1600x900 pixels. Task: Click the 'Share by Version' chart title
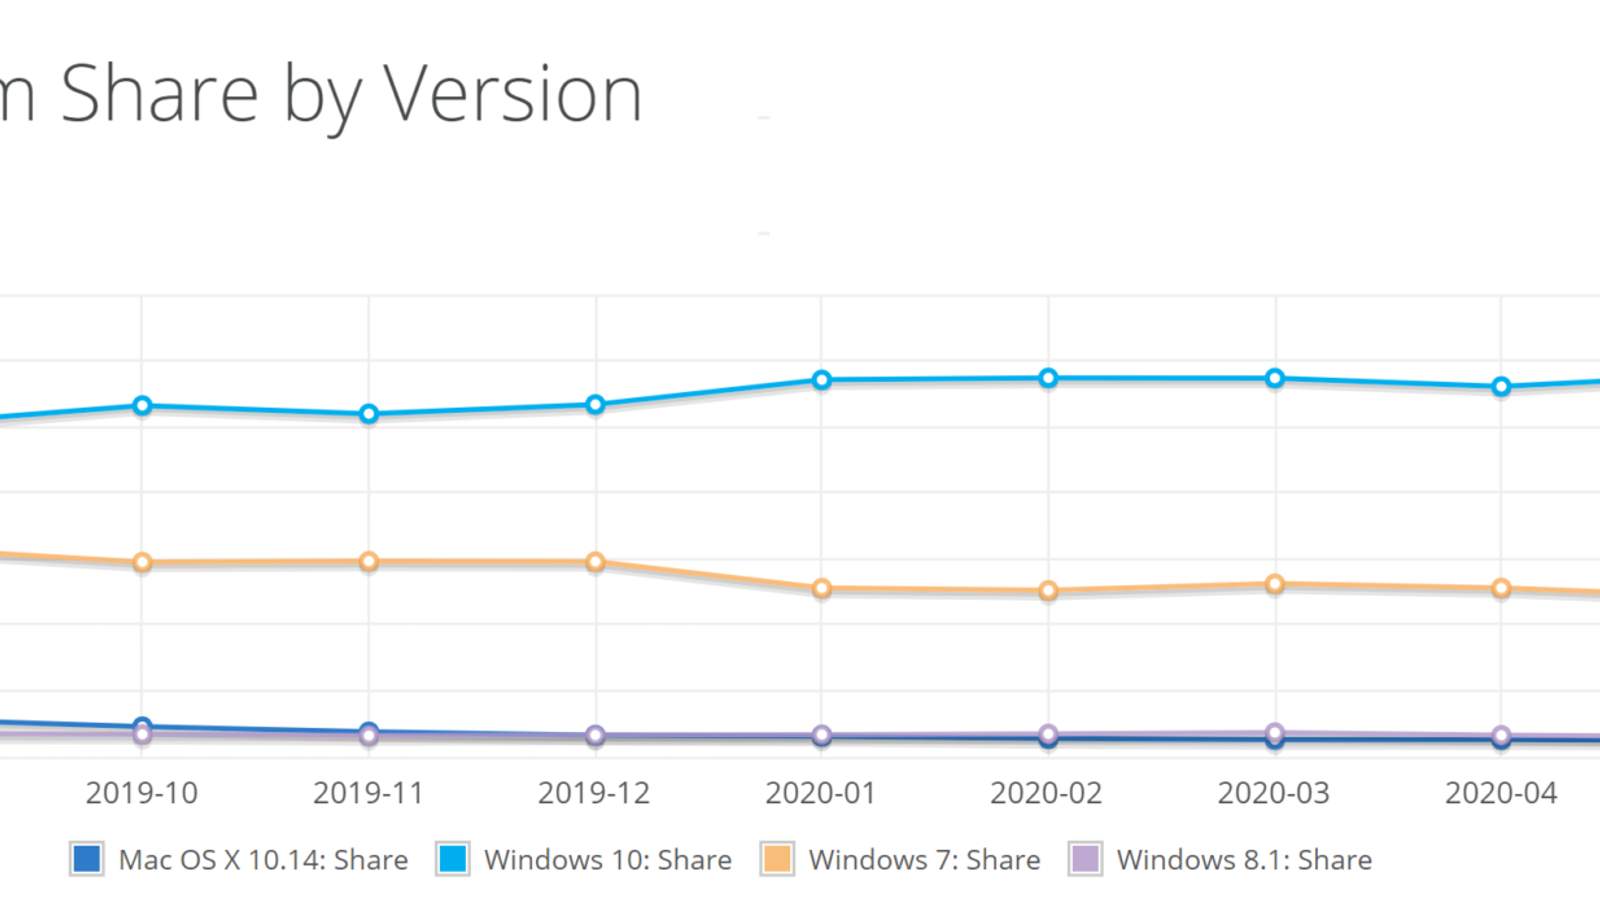(350, 95)
